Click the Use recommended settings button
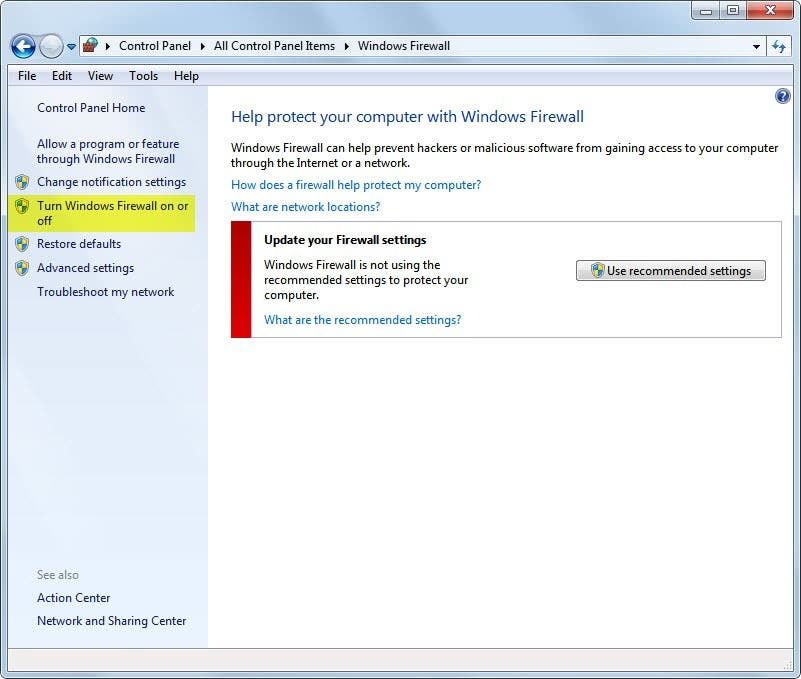The image size is (801, 679). pos(671,271)
